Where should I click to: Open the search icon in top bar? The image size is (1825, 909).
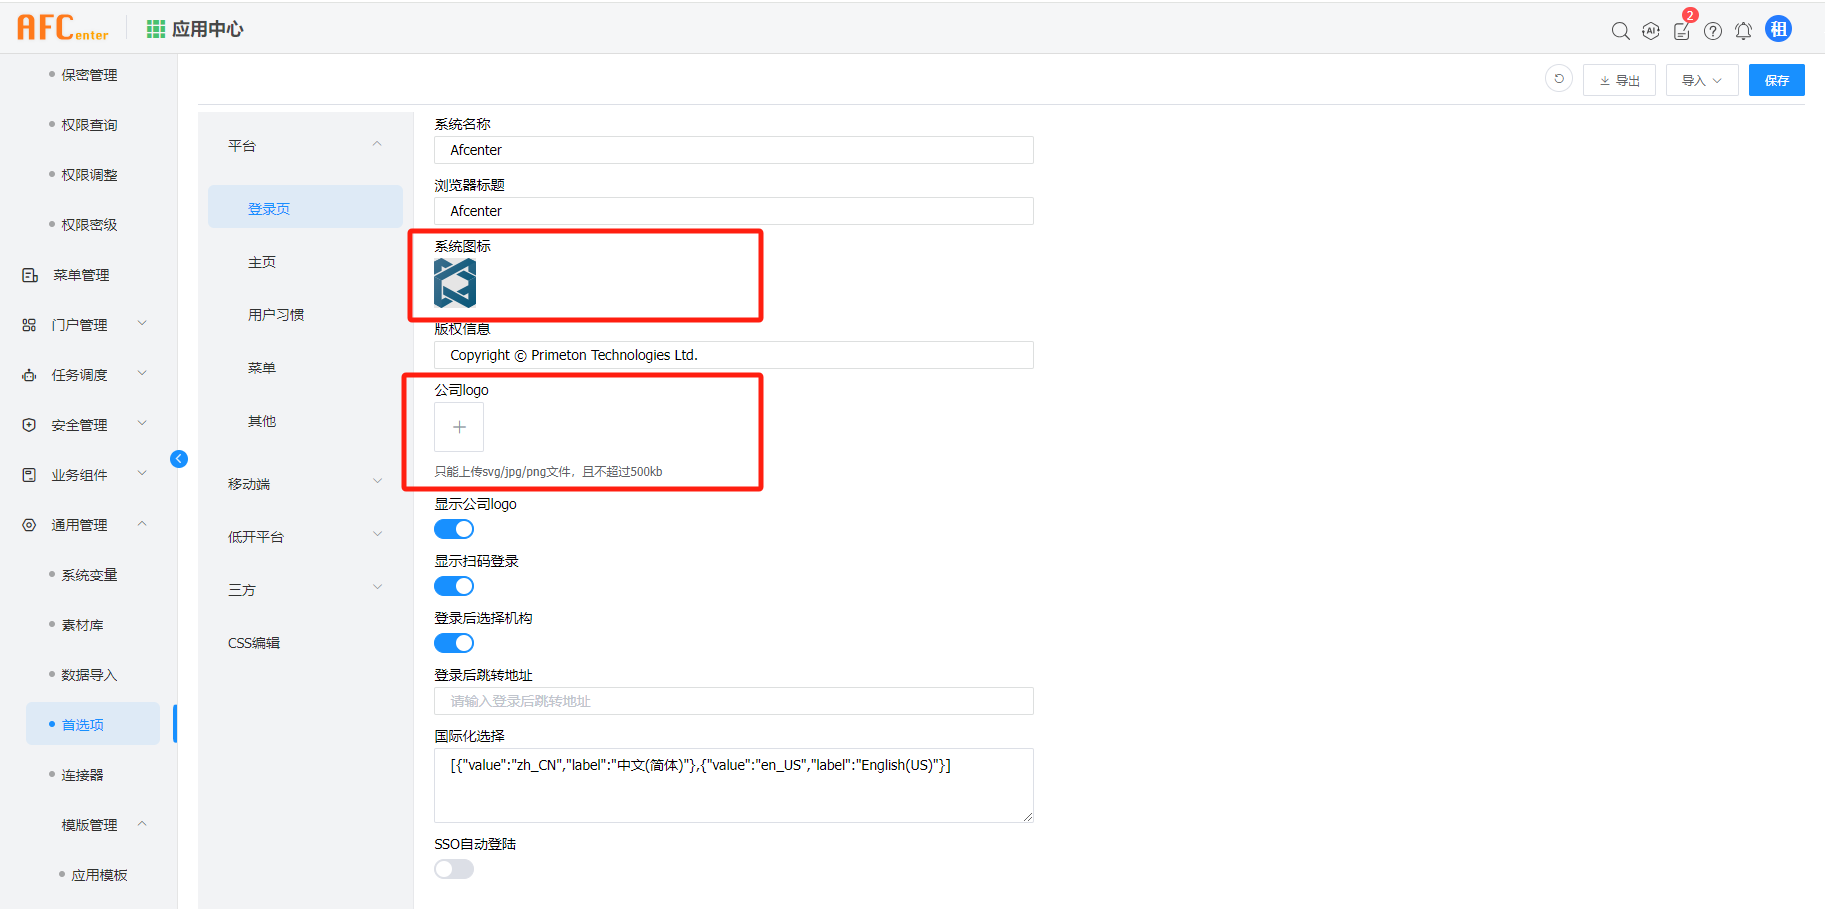[x=1621, y=31]
